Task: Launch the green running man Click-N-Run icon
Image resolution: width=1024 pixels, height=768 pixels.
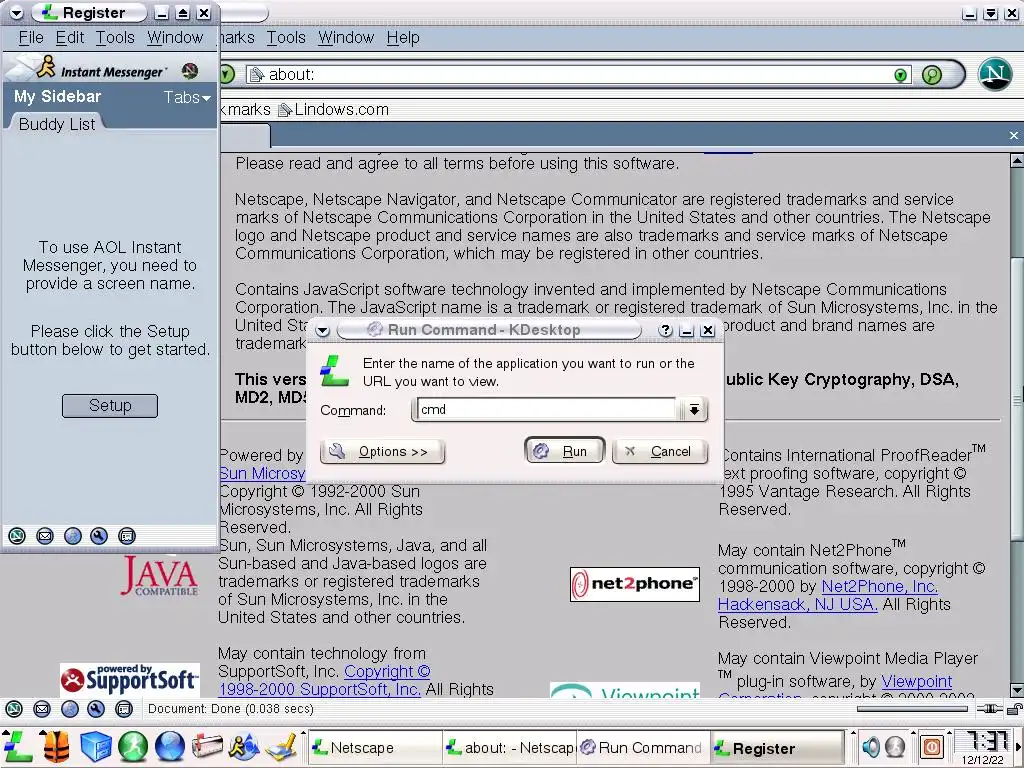Action: pyautogui.click(x=133, y=747)
